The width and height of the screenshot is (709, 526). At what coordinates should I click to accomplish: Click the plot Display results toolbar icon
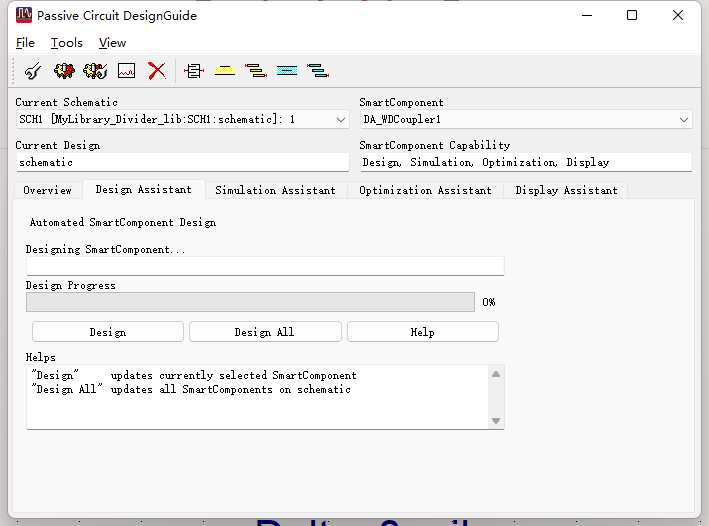(x=126, y=71)
